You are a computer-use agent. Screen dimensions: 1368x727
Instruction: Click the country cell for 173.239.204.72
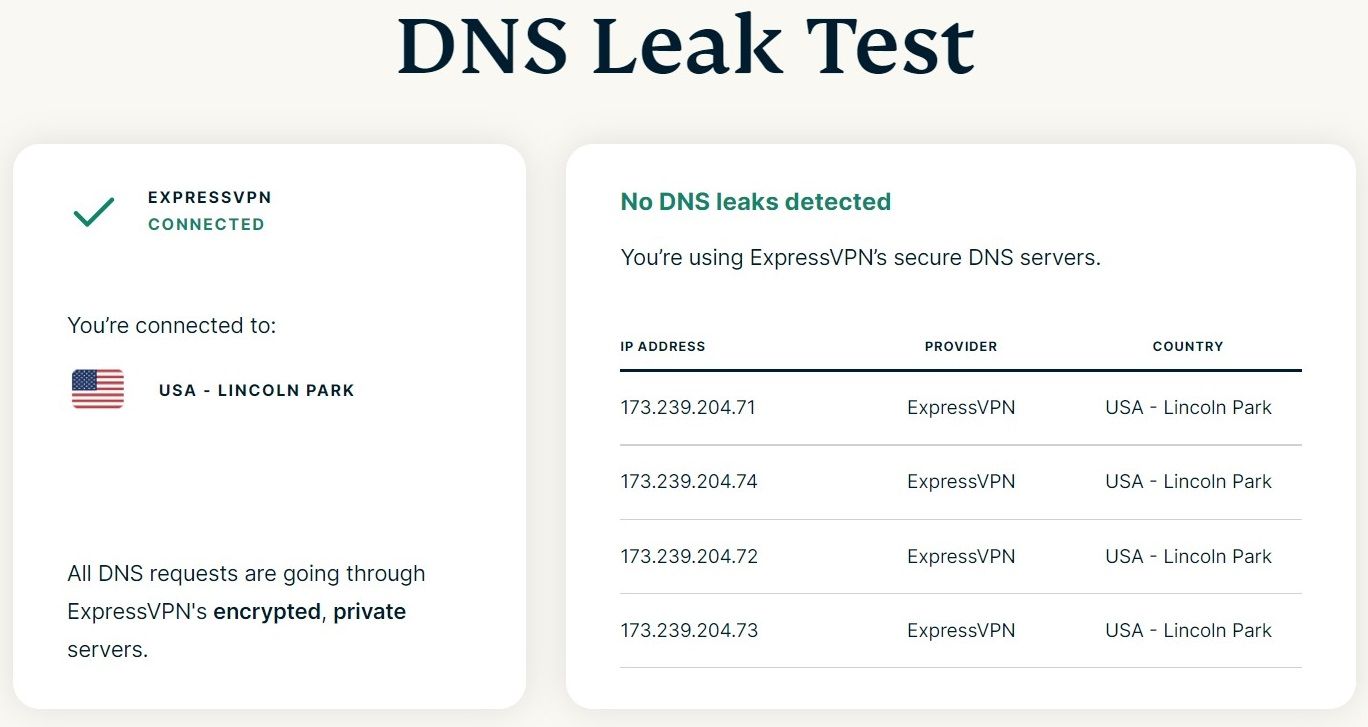(x=1188, y=557)
